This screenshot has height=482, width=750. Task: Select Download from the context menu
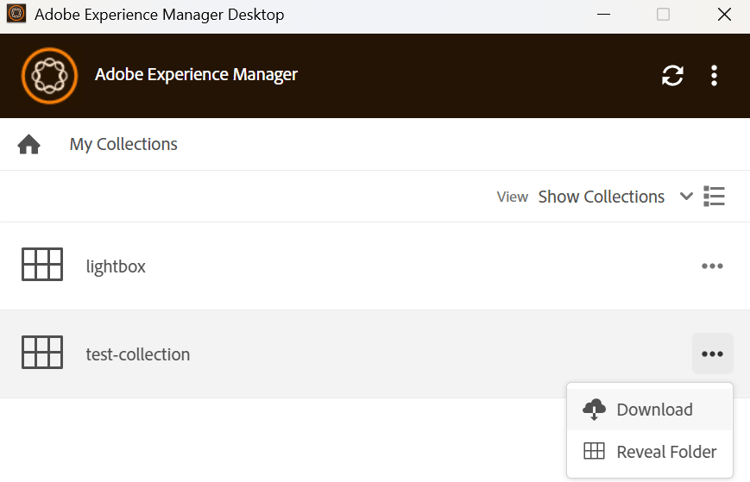(x=654, y=409)
